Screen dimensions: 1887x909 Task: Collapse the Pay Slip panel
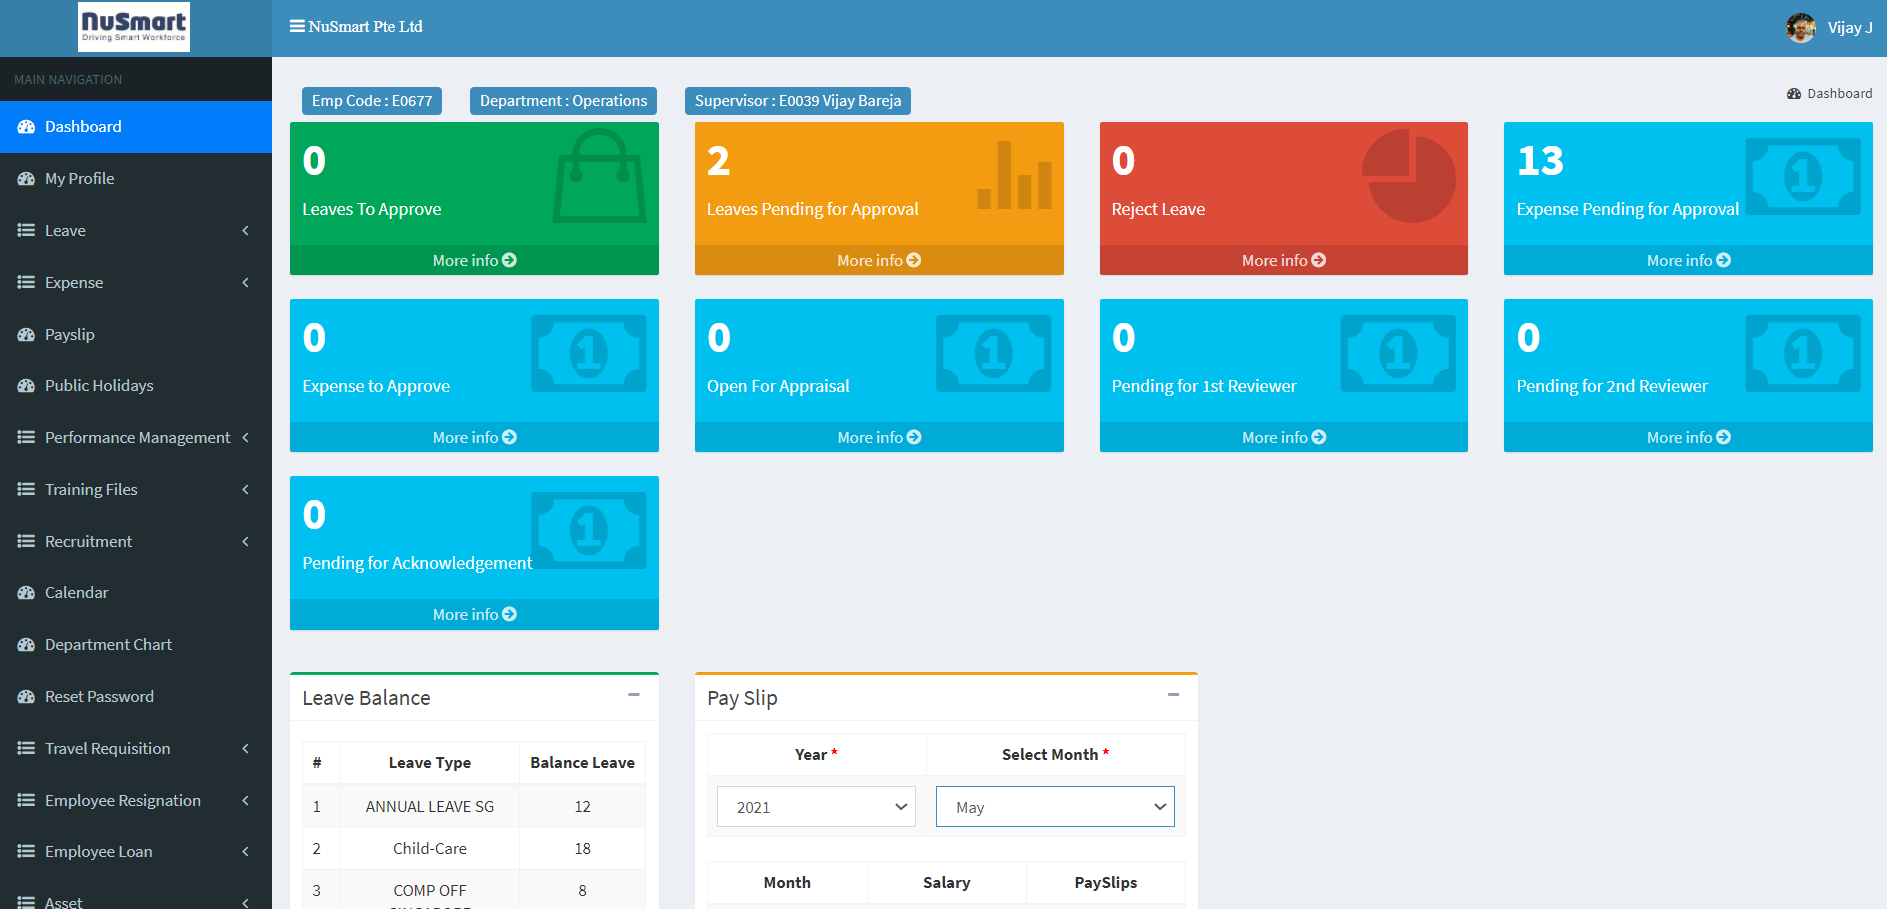tap(1173, 695)
